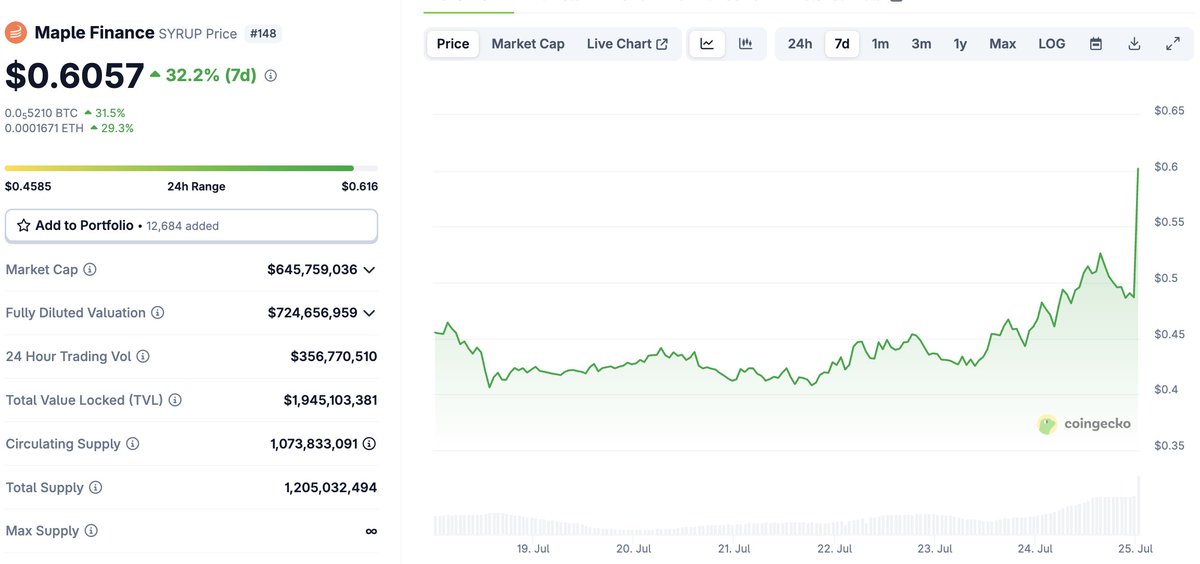Open the Total Value Locked info icon
The height and width of the screenshot is (564, 1200).
(x=175, y=400)
